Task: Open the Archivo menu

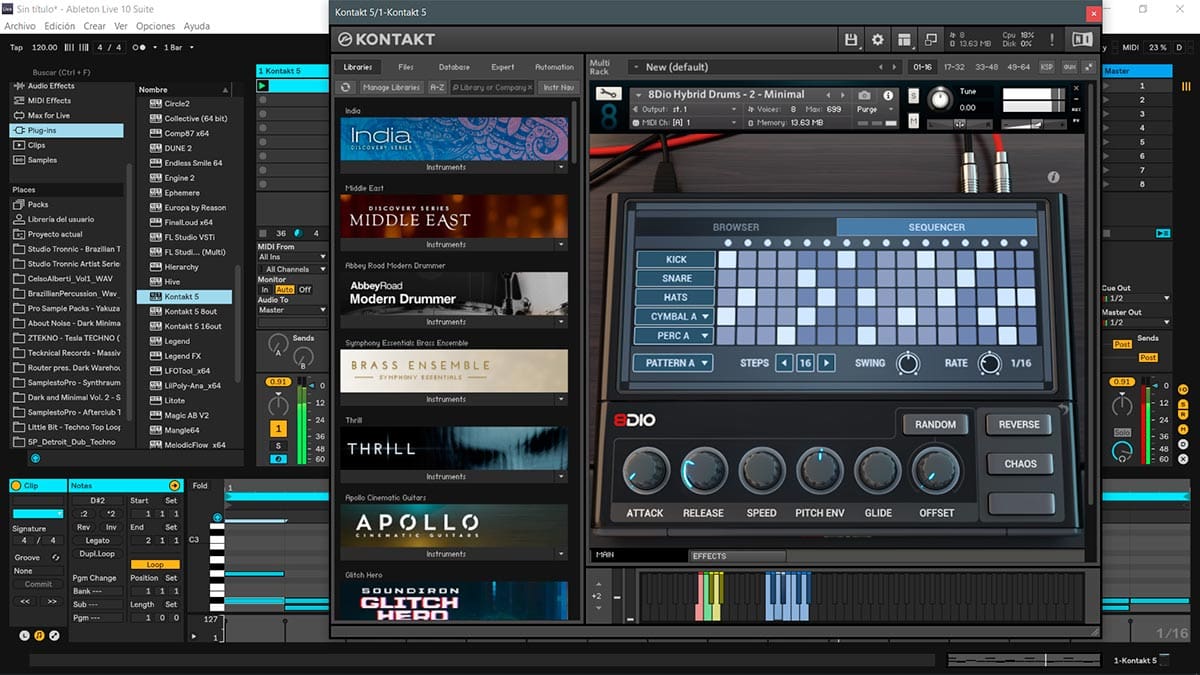Action: click(x=20, y=26)
